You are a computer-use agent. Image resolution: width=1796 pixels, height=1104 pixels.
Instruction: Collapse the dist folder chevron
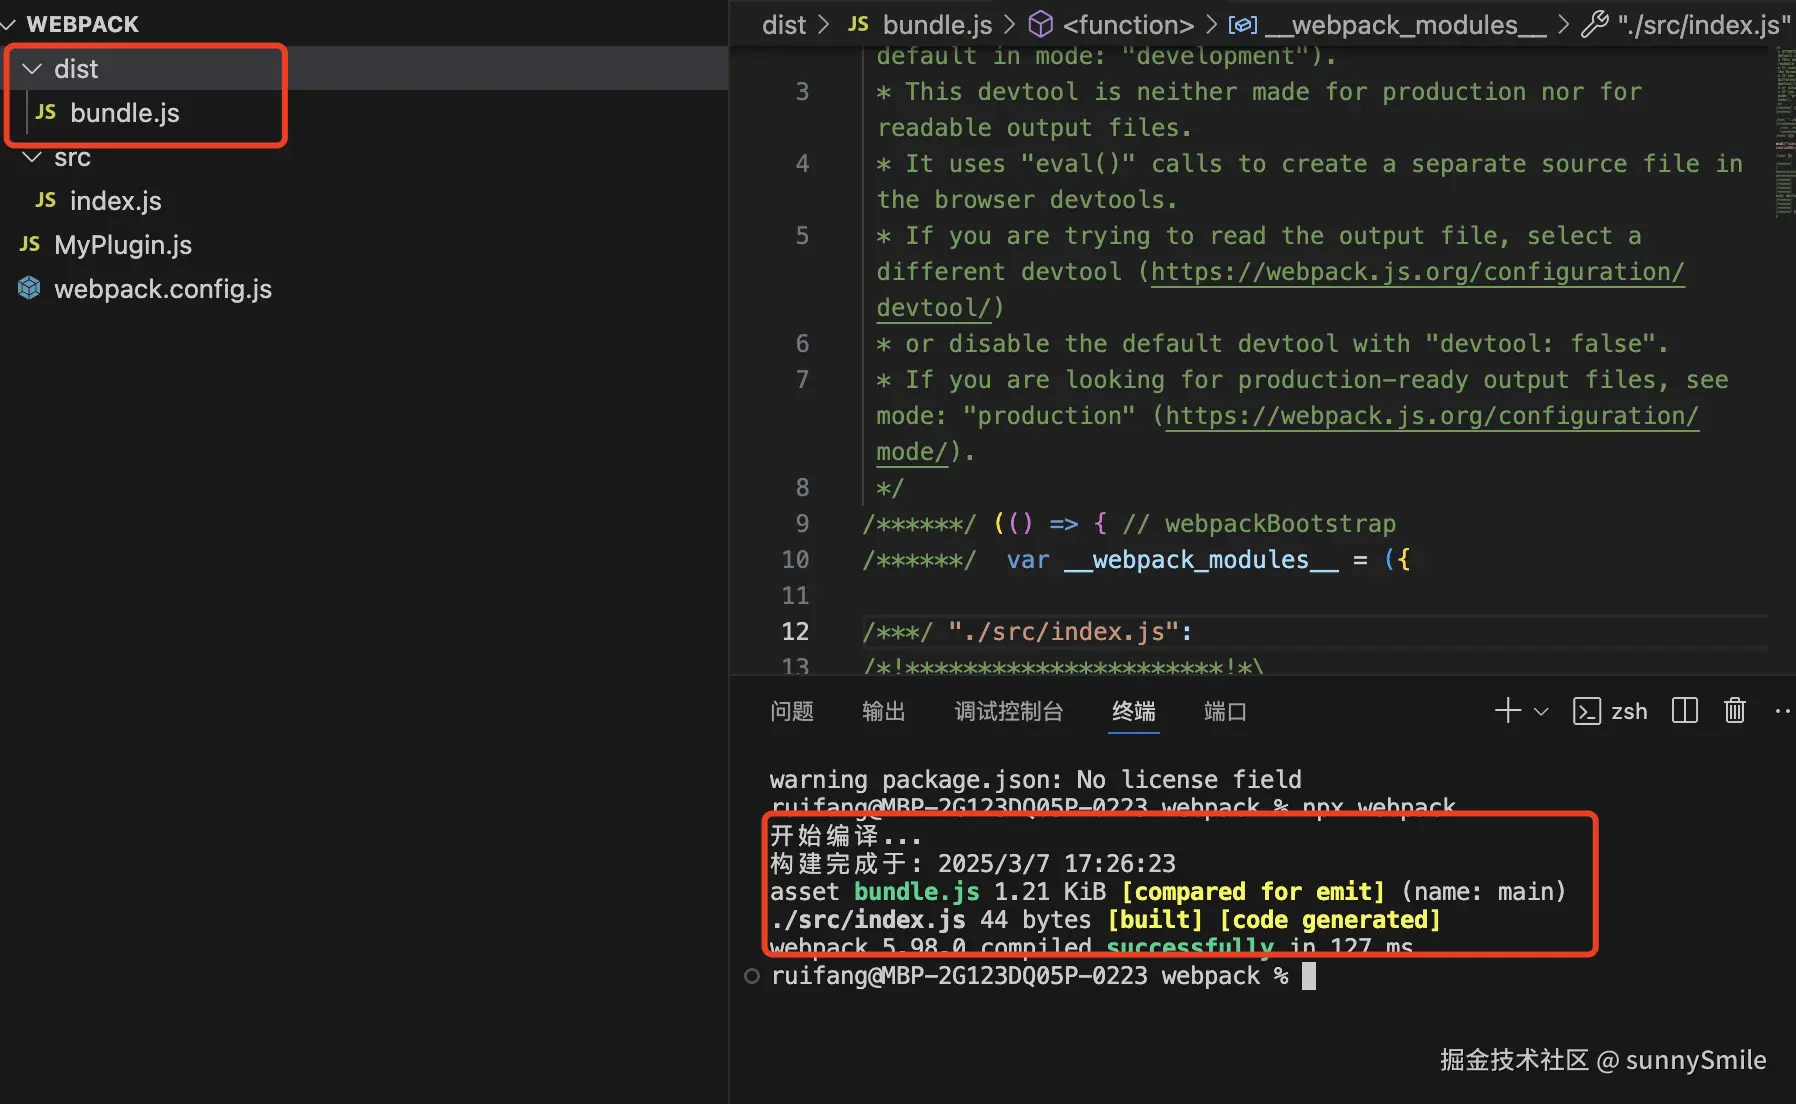point(32,69)
